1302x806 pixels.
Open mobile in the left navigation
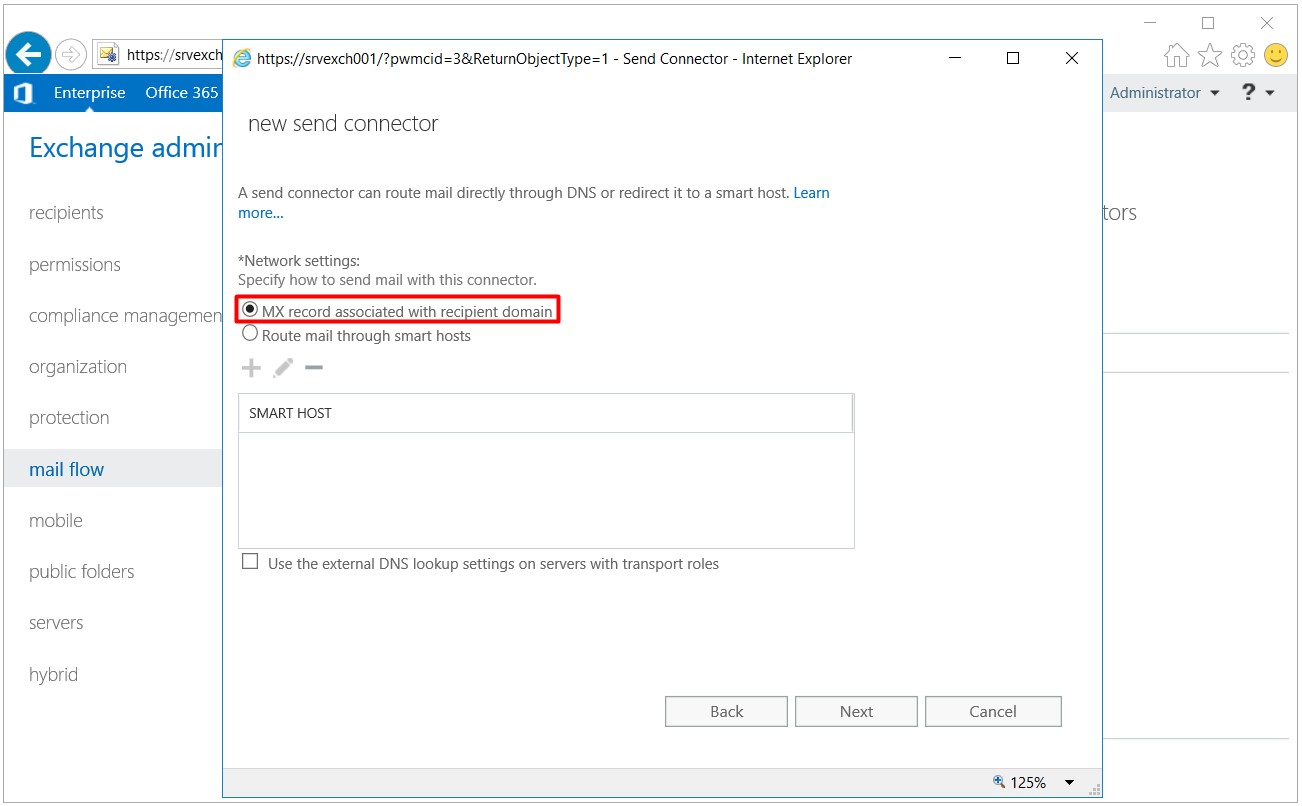pos(56,521)
